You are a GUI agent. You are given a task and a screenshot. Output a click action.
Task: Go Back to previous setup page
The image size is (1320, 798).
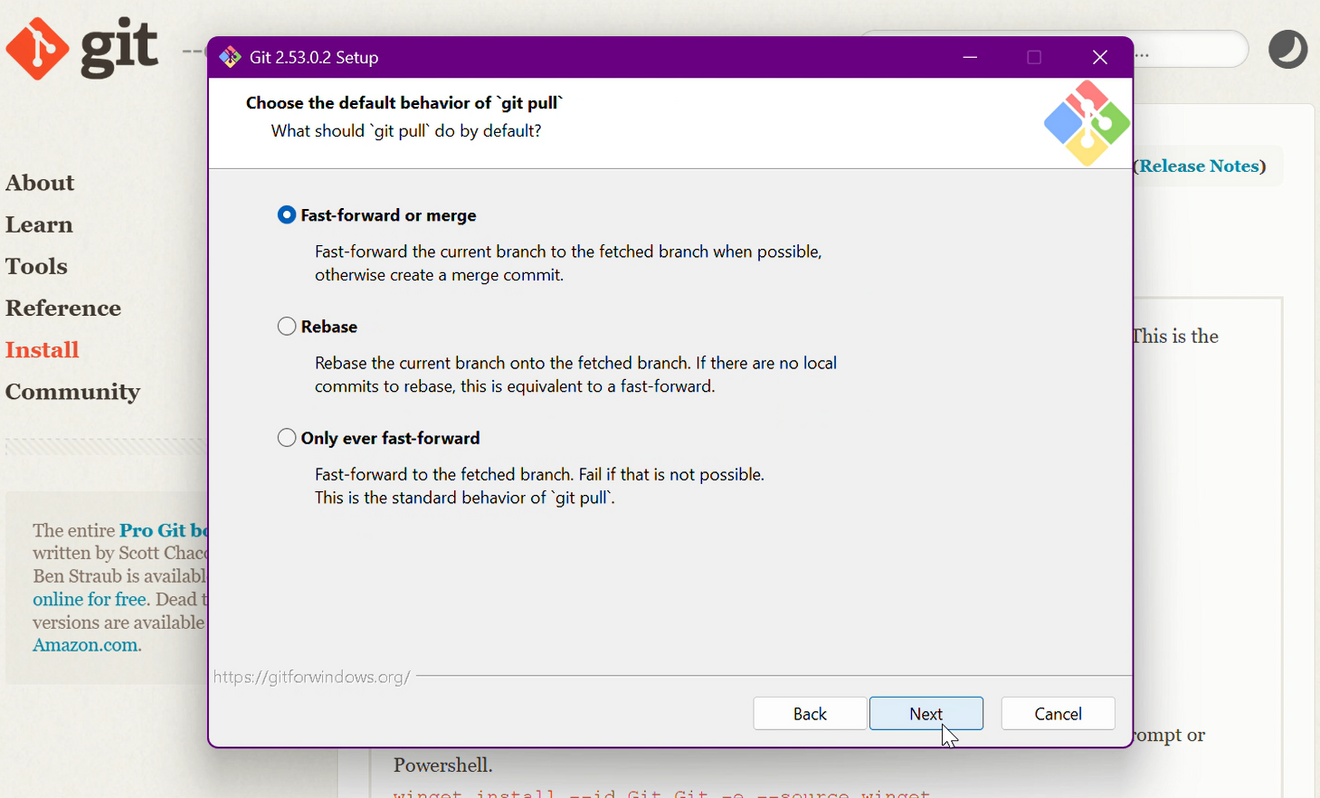[x=810, y=714]
